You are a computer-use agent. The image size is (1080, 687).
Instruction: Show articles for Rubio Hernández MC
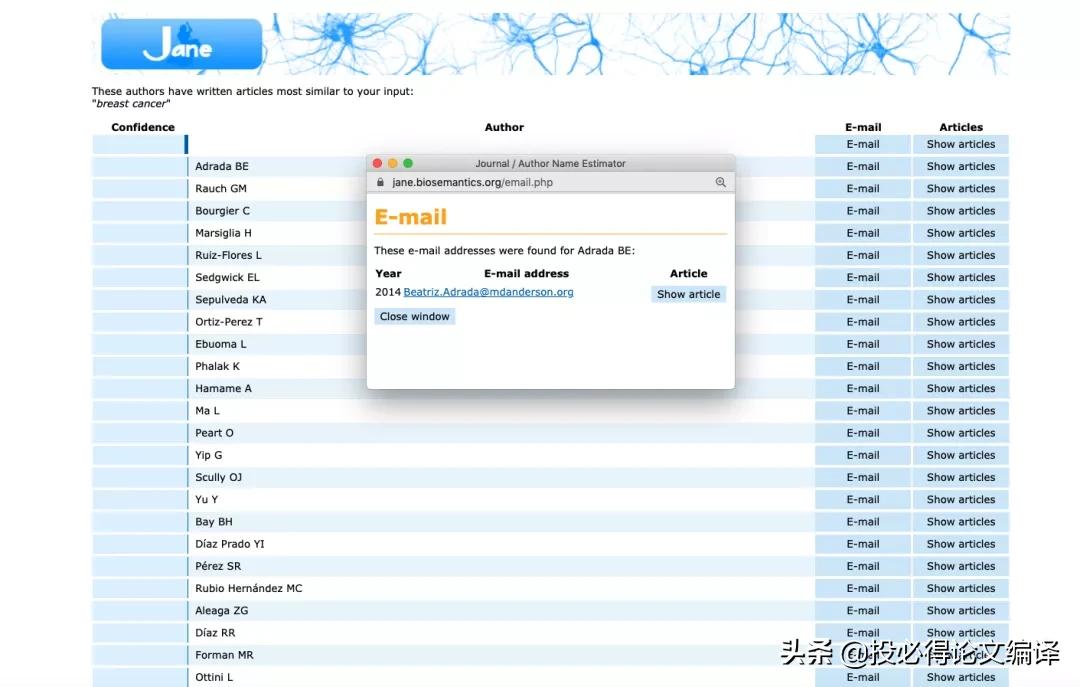point(961,588)
